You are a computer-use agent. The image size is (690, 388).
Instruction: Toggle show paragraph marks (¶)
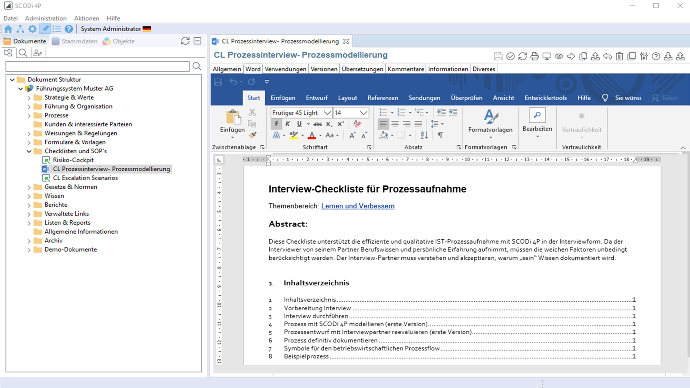click(x=440, y=135)
